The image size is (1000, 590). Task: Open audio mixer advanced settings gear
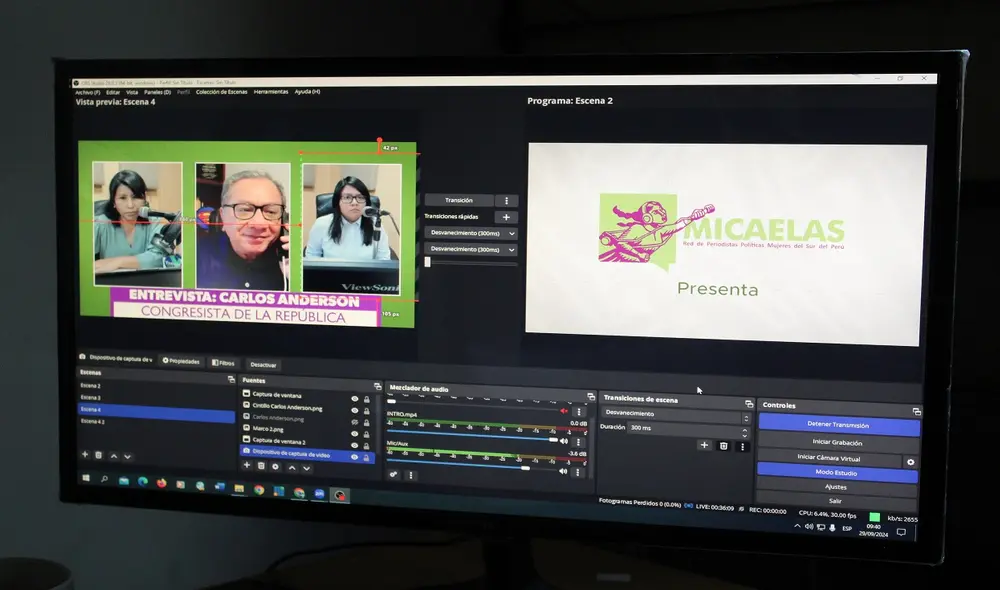click(x=393, y=475)
